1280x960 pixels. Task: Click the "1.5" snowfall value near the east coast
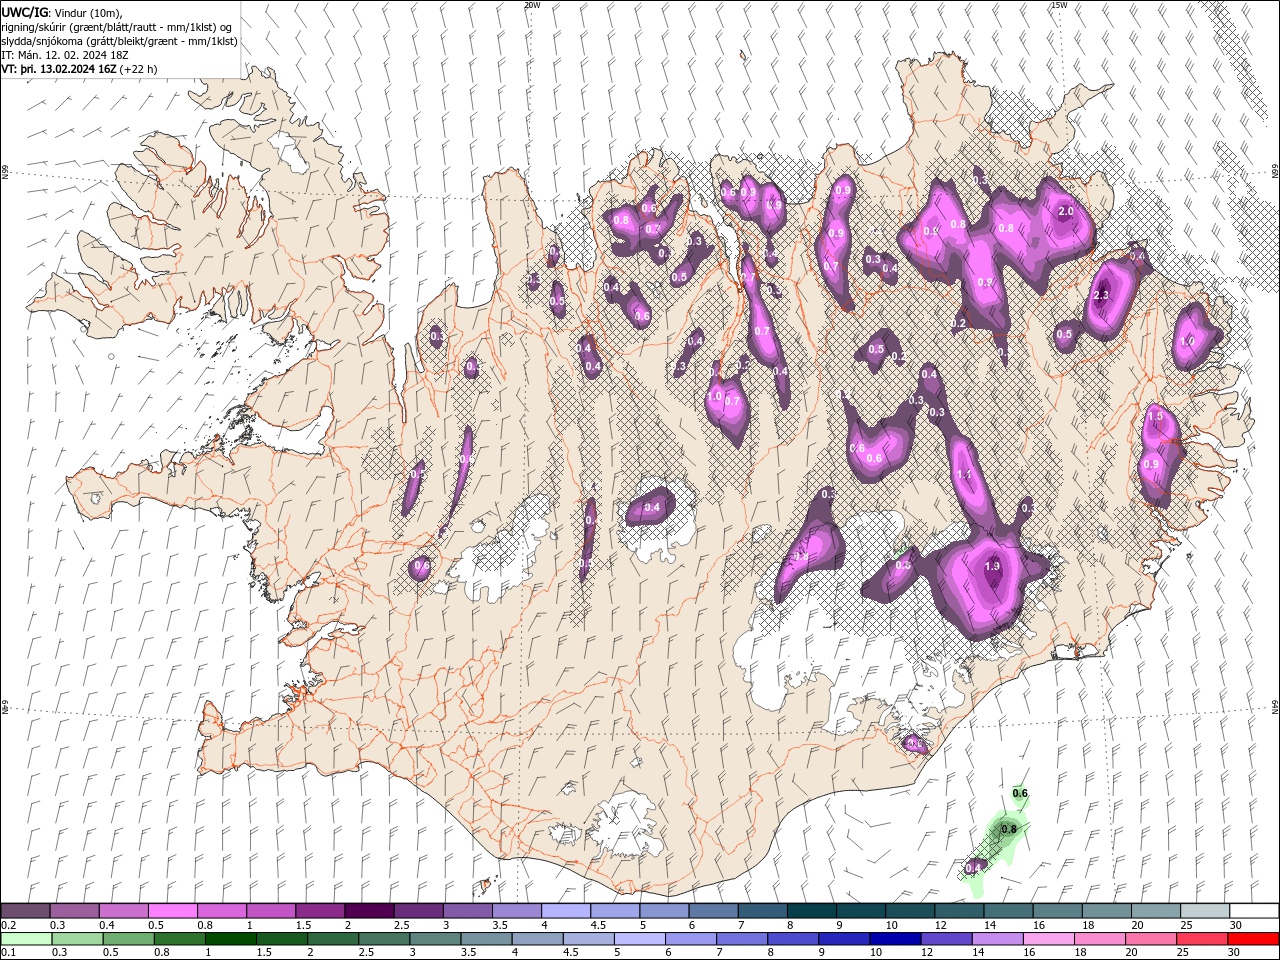point(1156,417)
